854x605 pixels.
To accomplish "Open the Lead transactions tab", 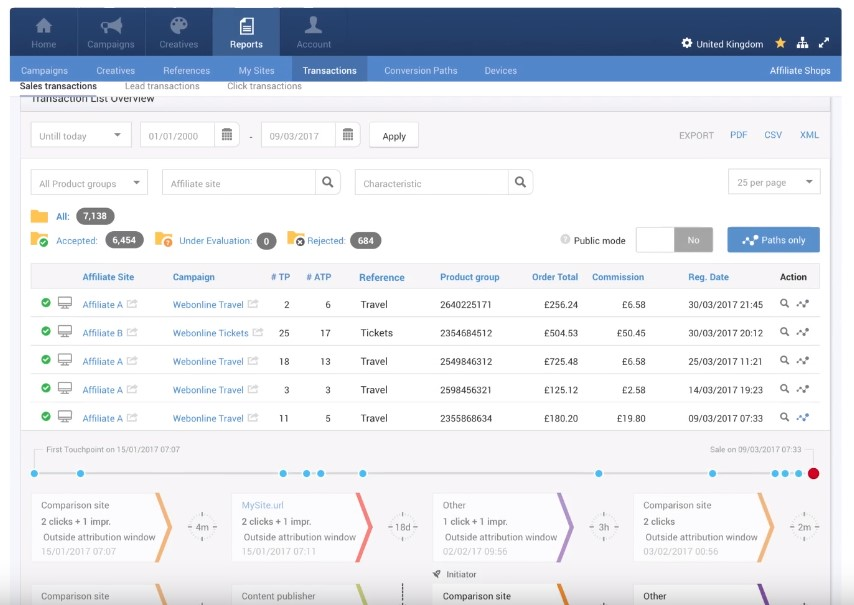I will (x=161, y=86).
